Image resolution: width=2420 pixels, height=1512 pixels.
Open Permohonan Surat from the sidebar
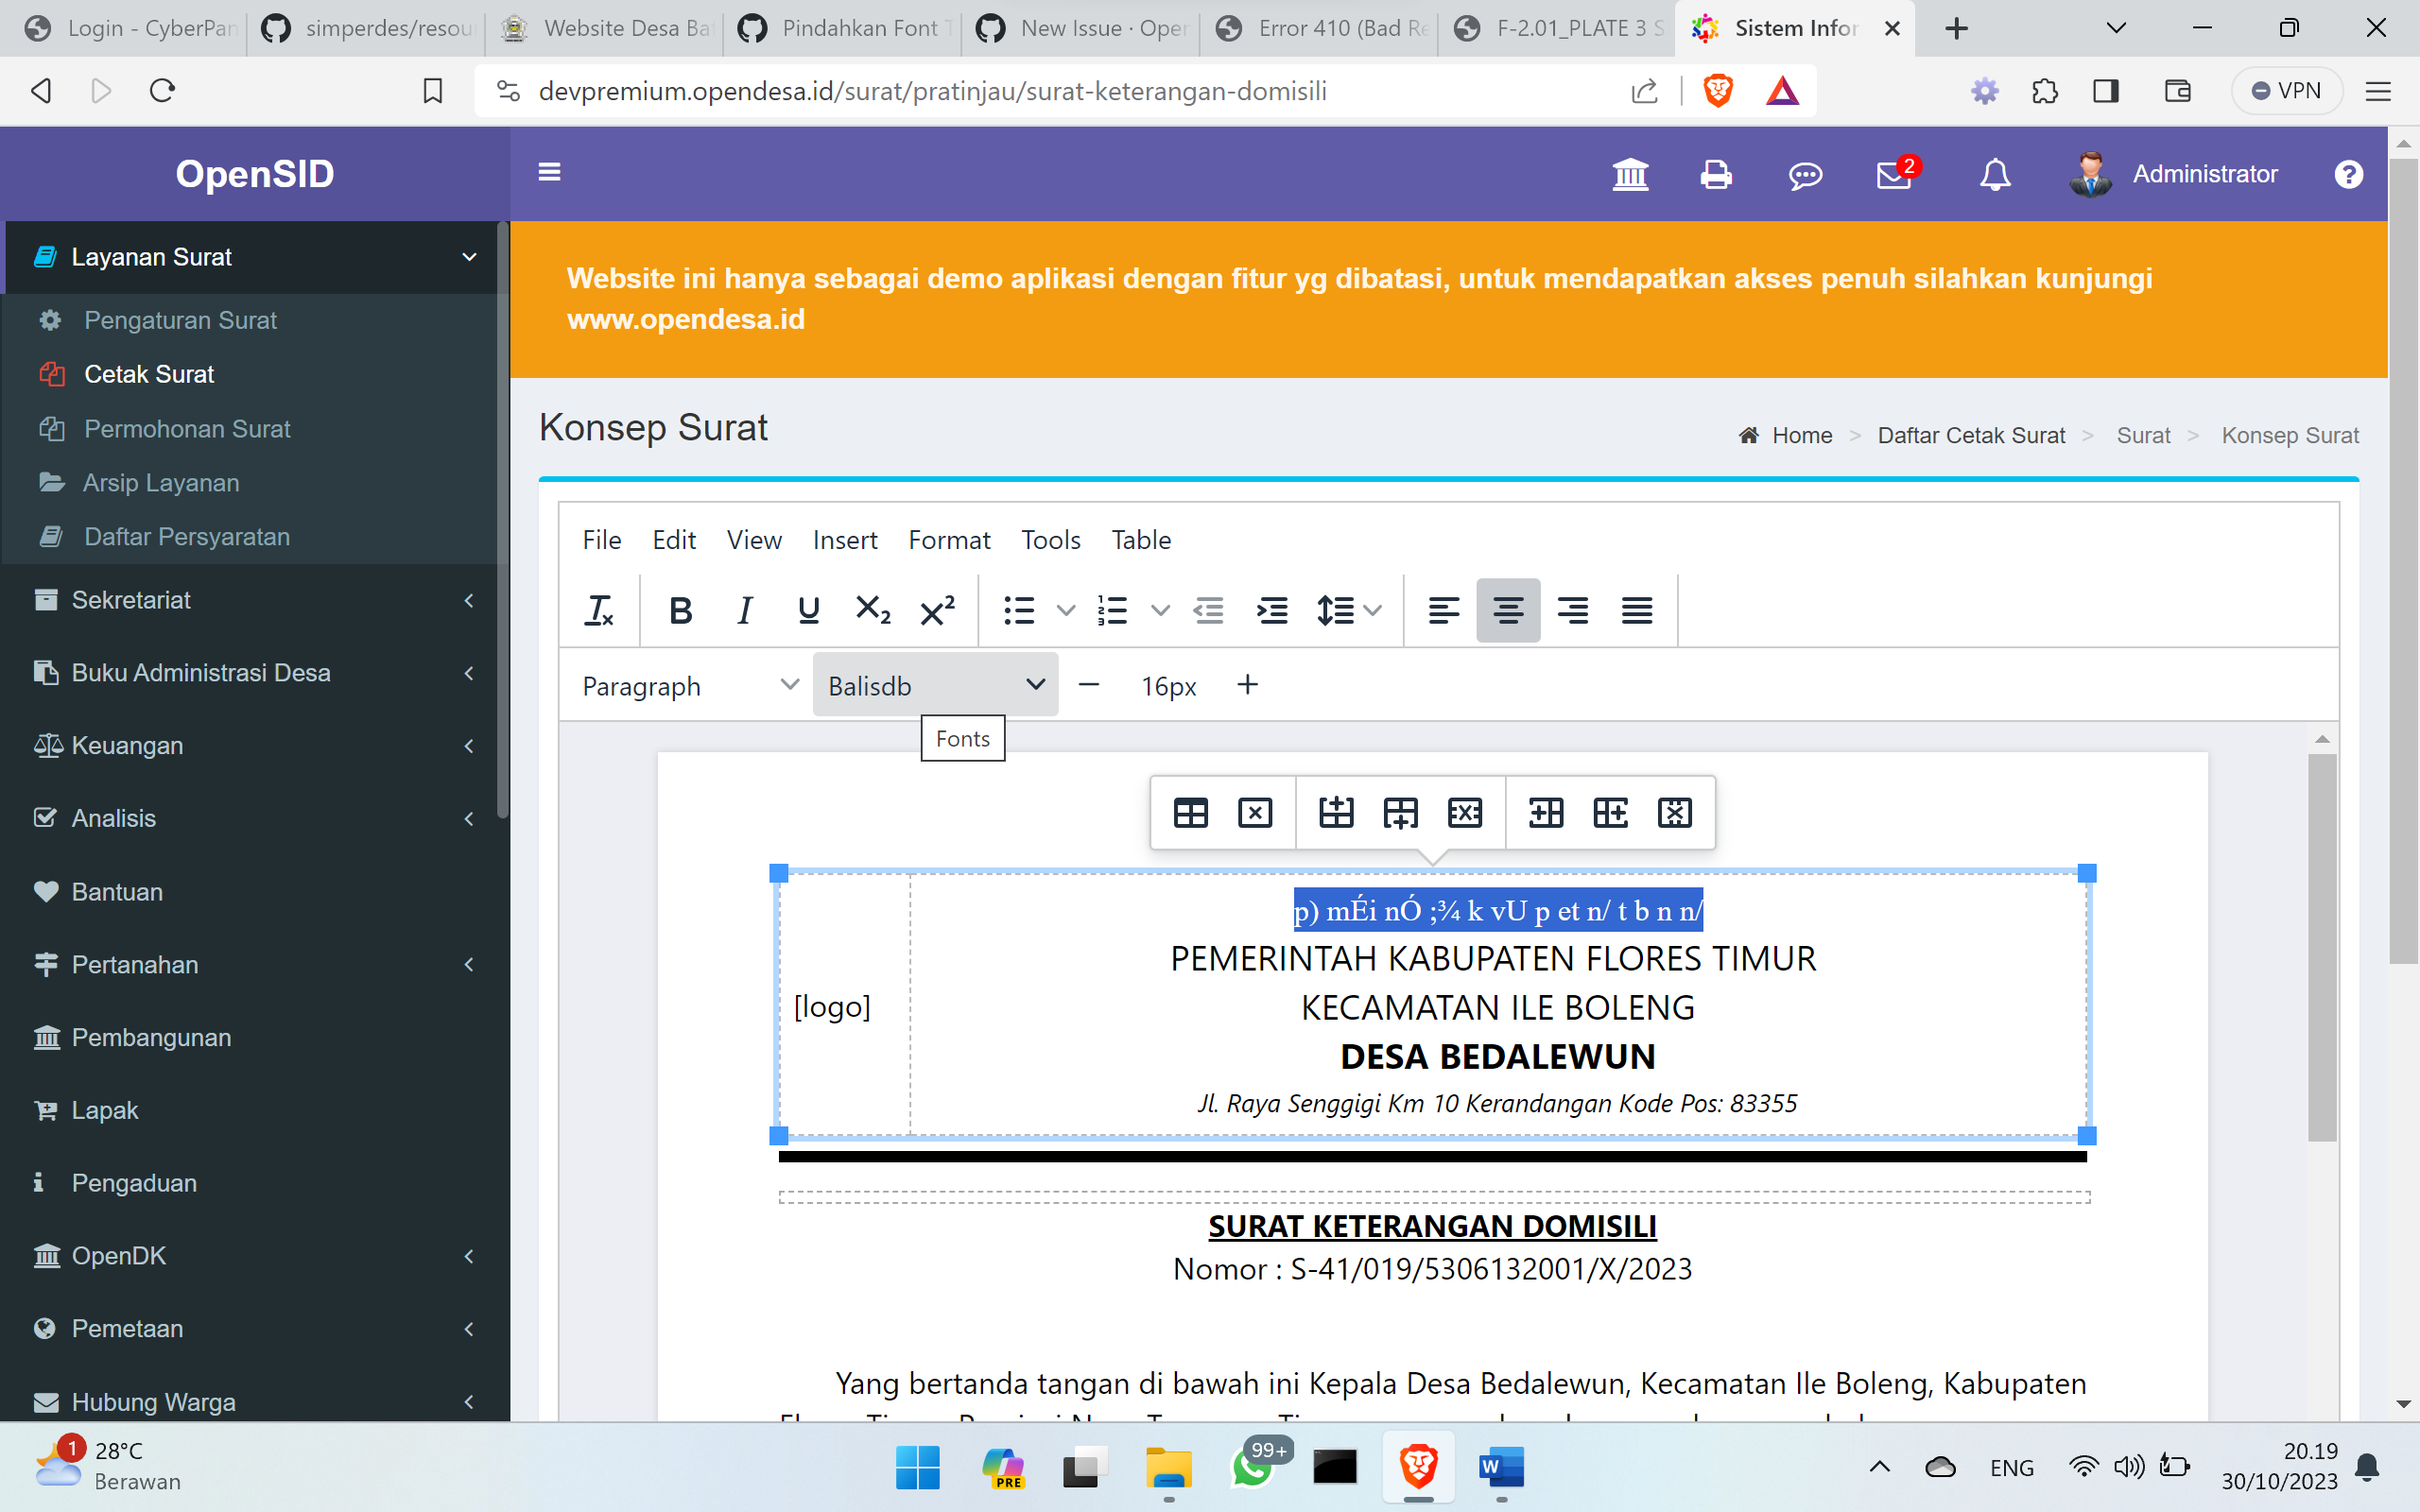coord(187,428)
